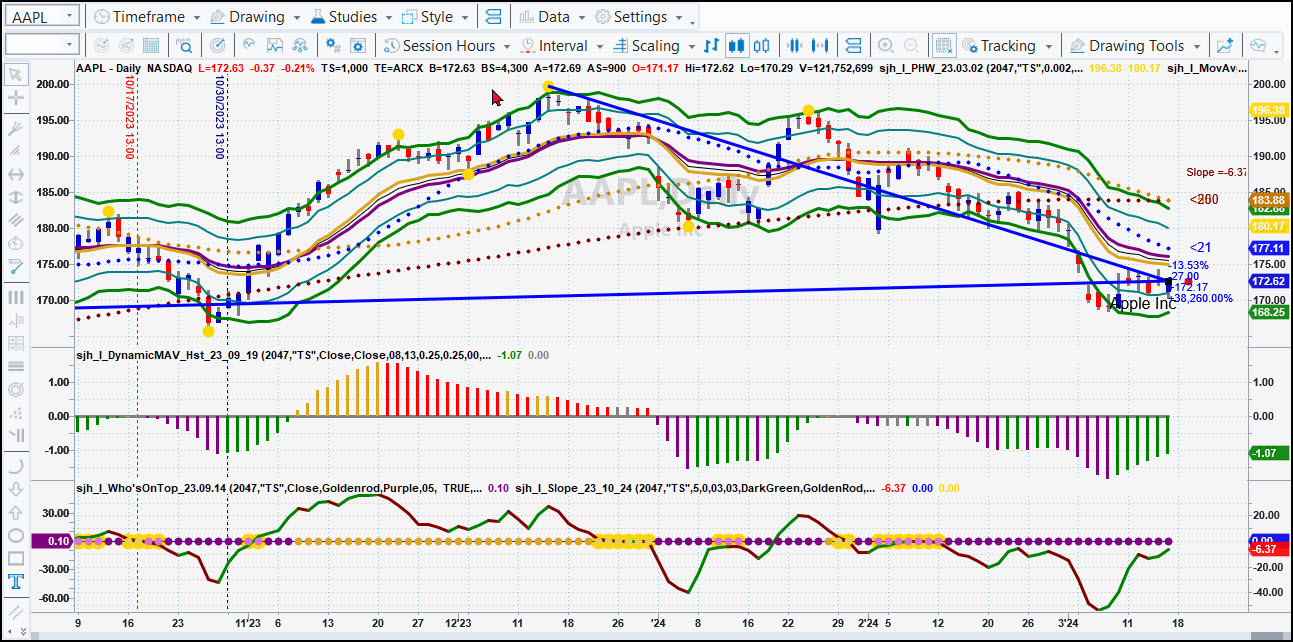Click the calendar grid icon in toolbar
This screenshot has width=1293, height=642.
[x=151, y=45]
